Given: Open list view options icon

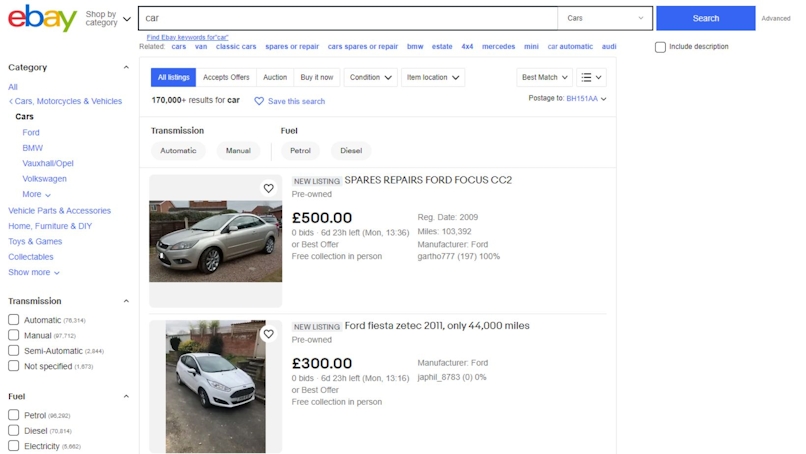Looking at the screenshot, I should [x=591, y=77].
